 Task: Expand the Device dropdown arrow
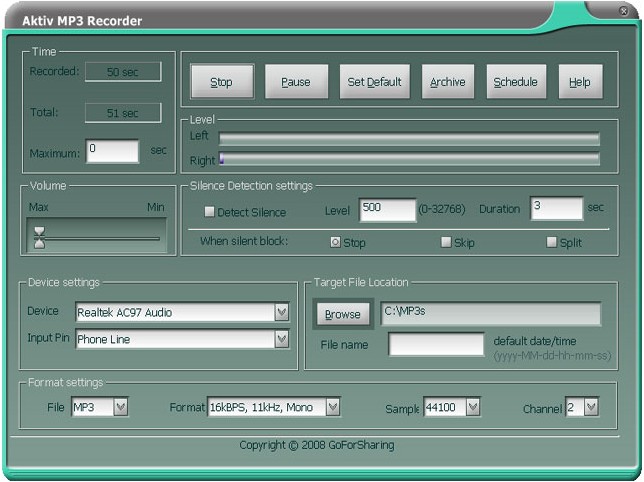(x=282, y=312)
